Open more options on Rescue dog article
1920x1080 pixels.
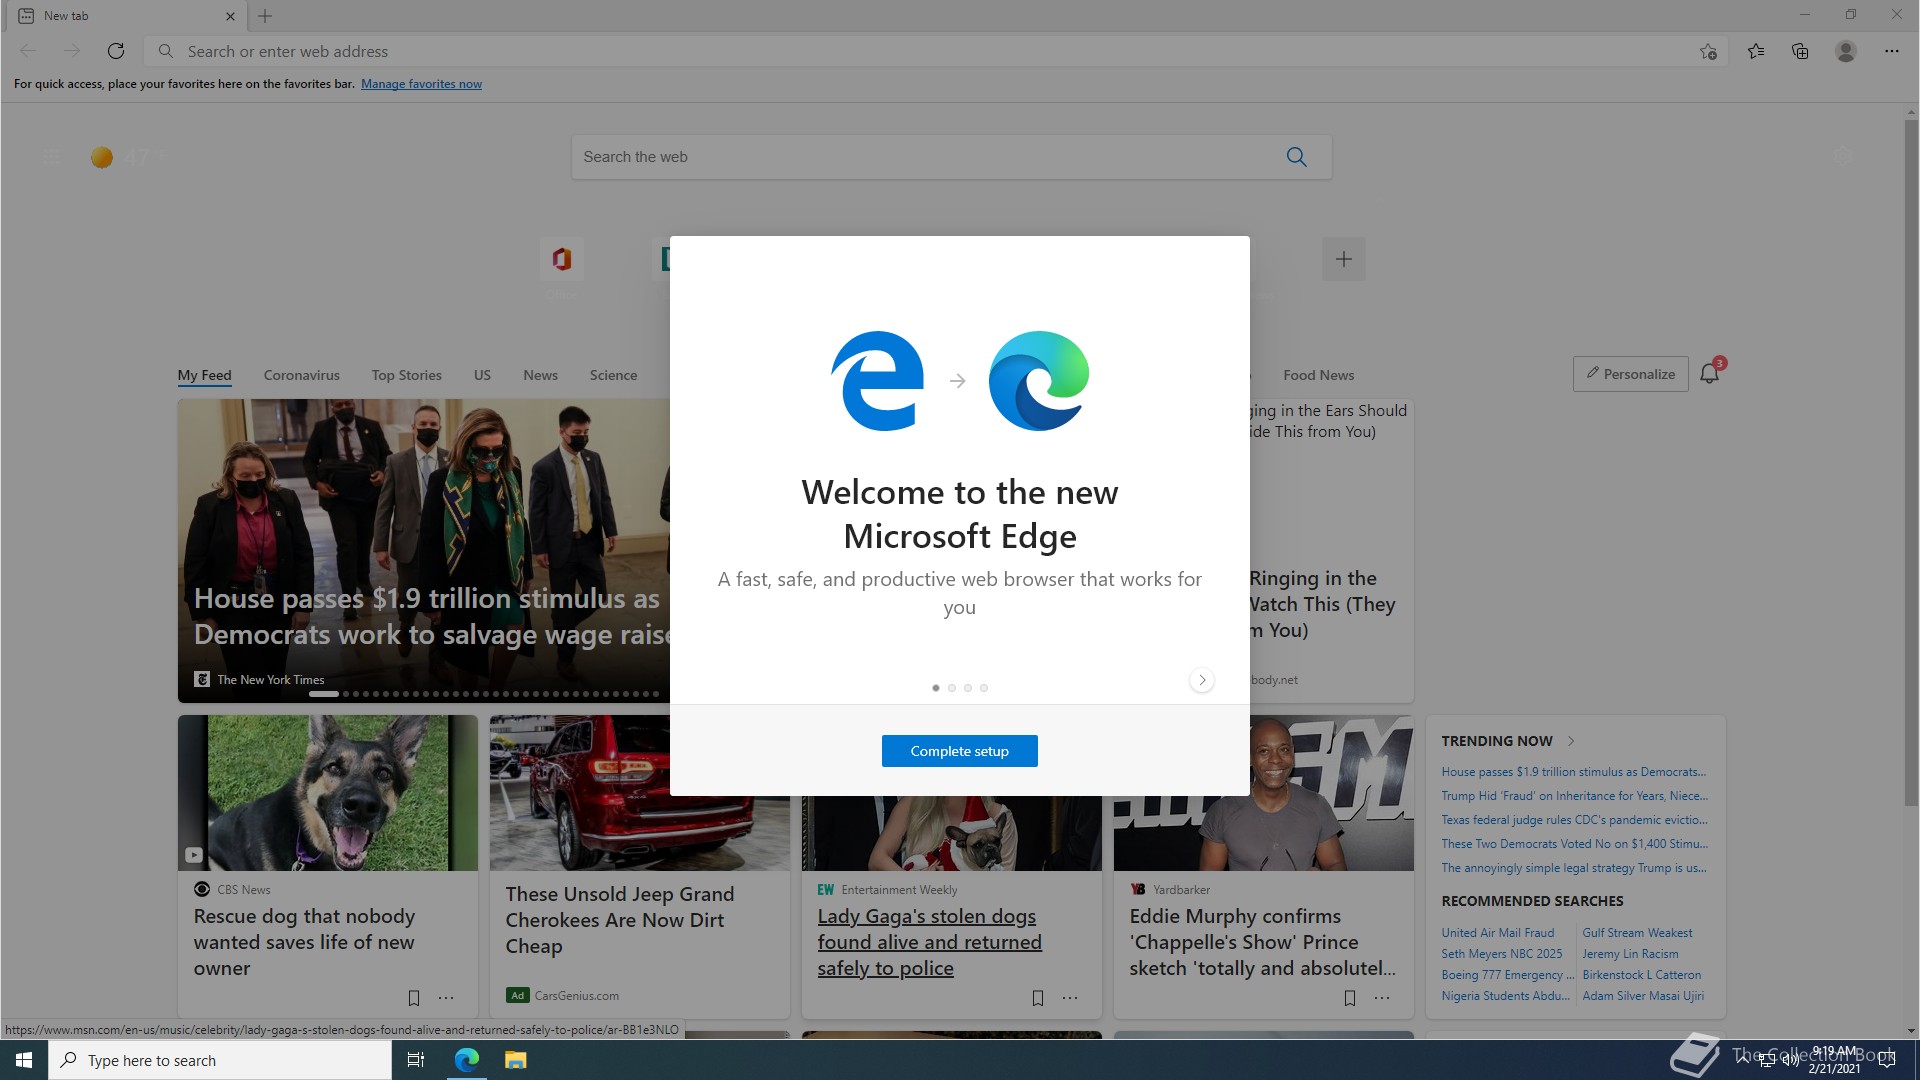(446, 998)
